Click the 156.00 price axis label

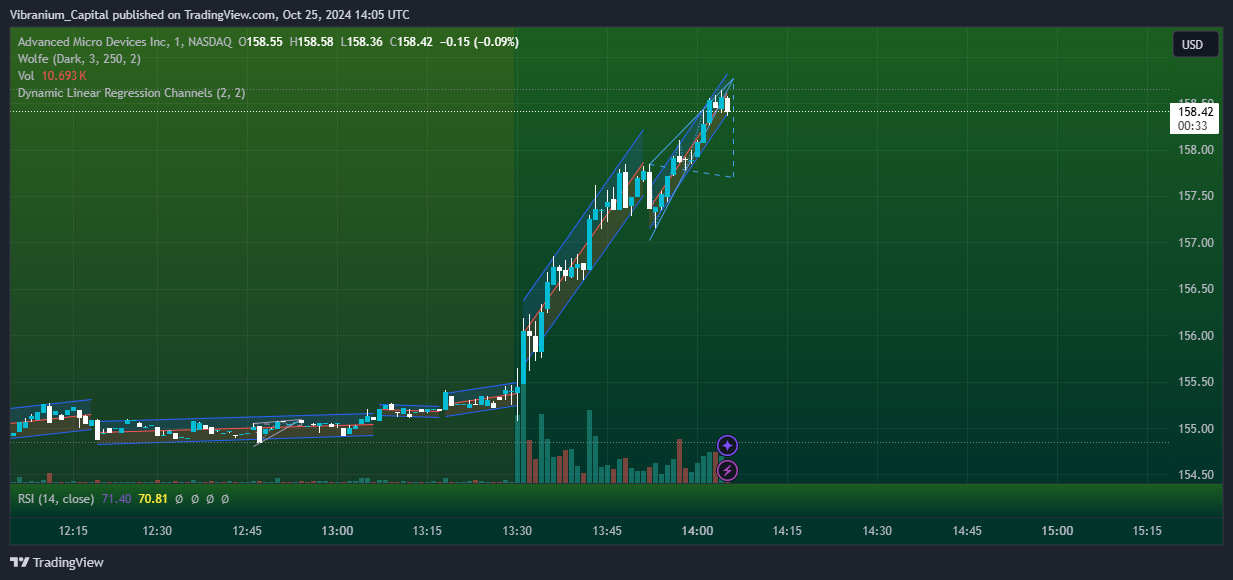tap(1195, 336)
